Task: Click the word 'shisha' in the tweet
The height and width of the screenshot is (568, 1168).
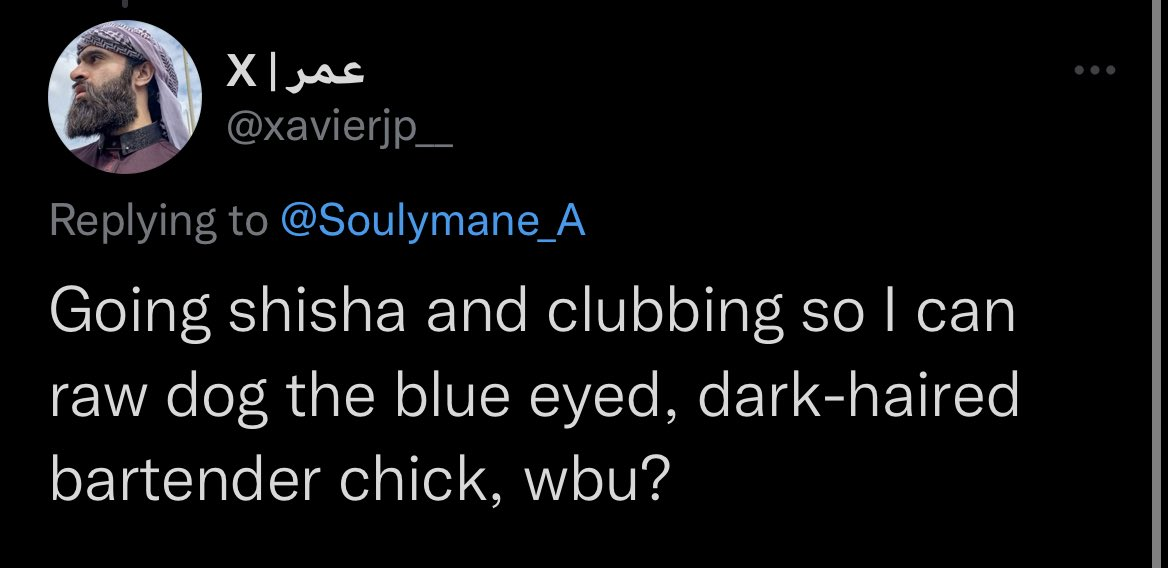Action: (317, 311)
